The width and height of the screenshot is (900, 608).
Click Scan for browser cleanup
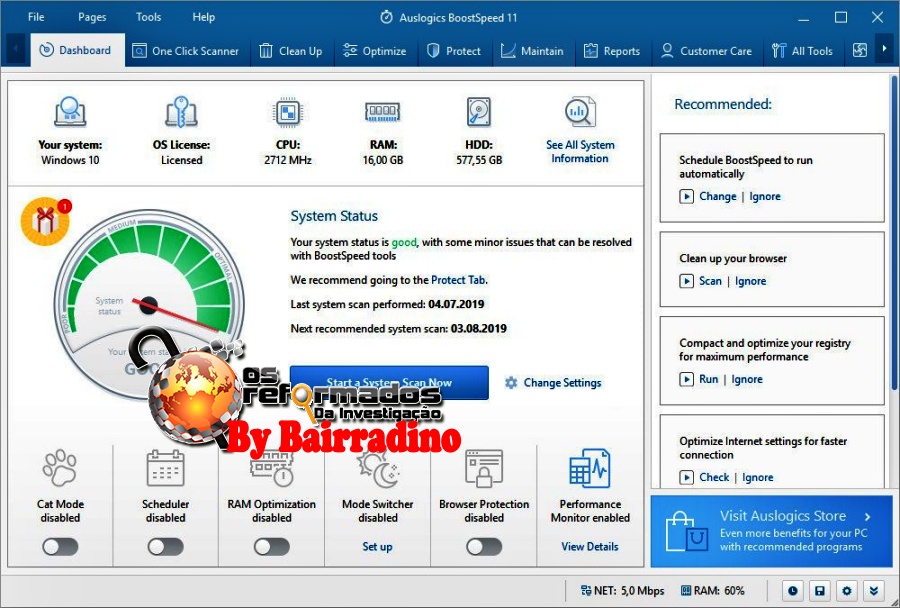[710, 281]
